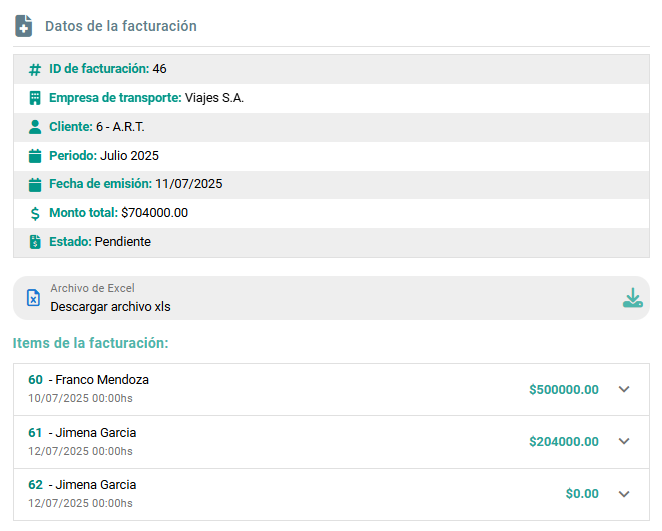Image resolution: width=662 pixels, height=531 pixels.
Task: Click the Excel file icon
Action: (x=33, y=298)
